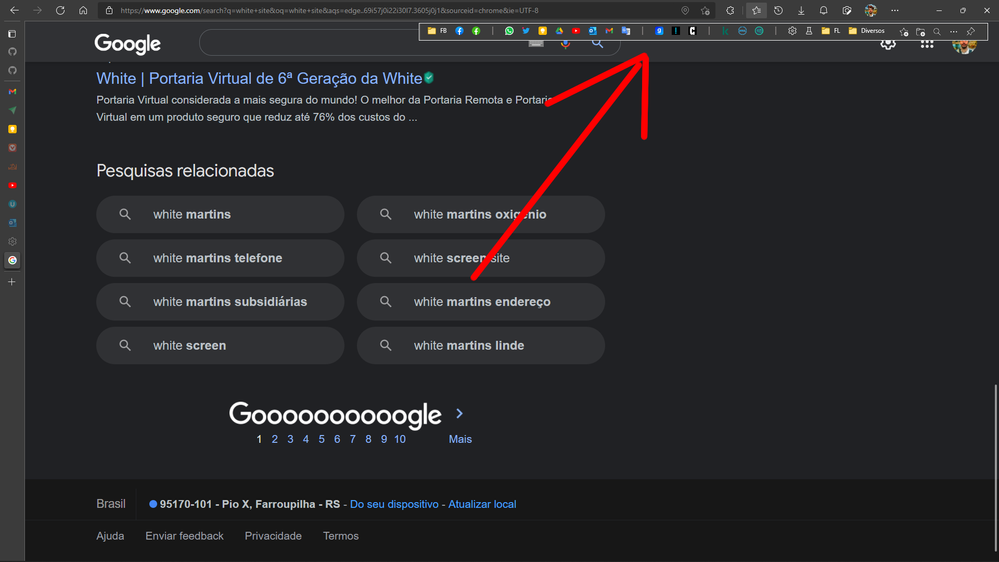Reload the page with the refresh icon
Viewport: 999px width, 562px height.
60,10
